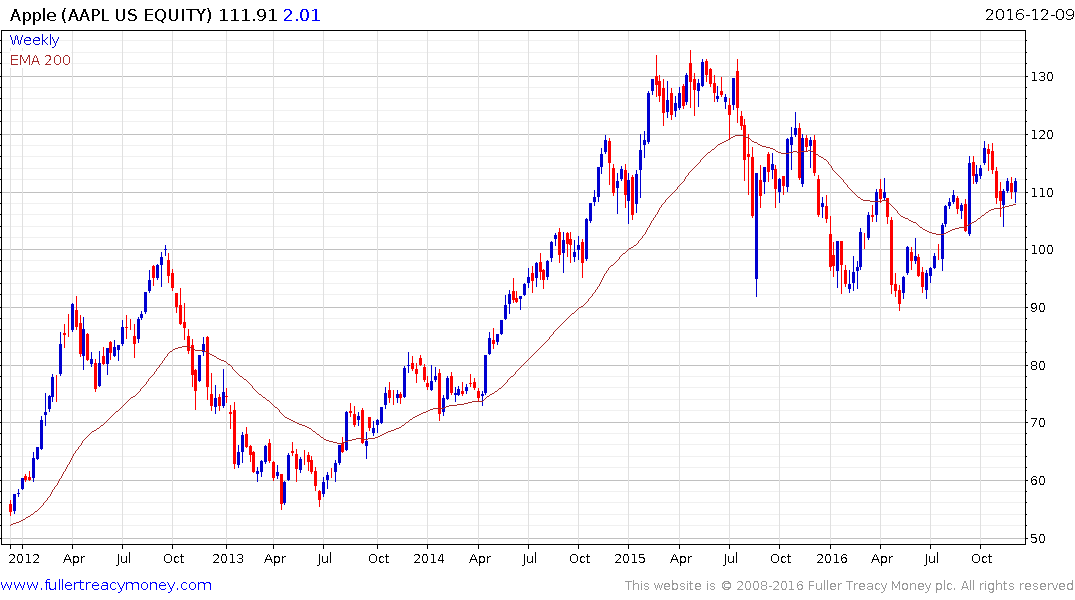Click the 2014 year axis label
The width and height of the screenshot is (1075, 600).
pos(428,558)
